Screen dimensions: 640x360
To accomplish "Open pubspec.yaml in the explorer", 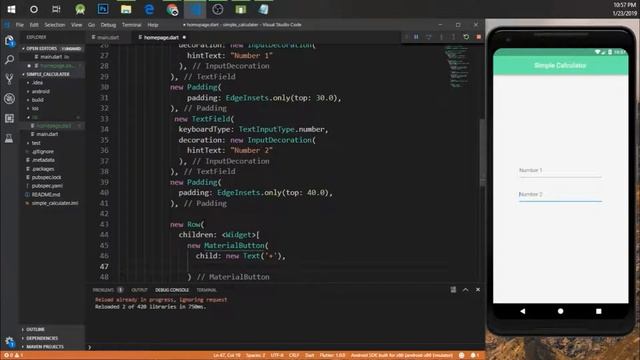I will [47, 186].
